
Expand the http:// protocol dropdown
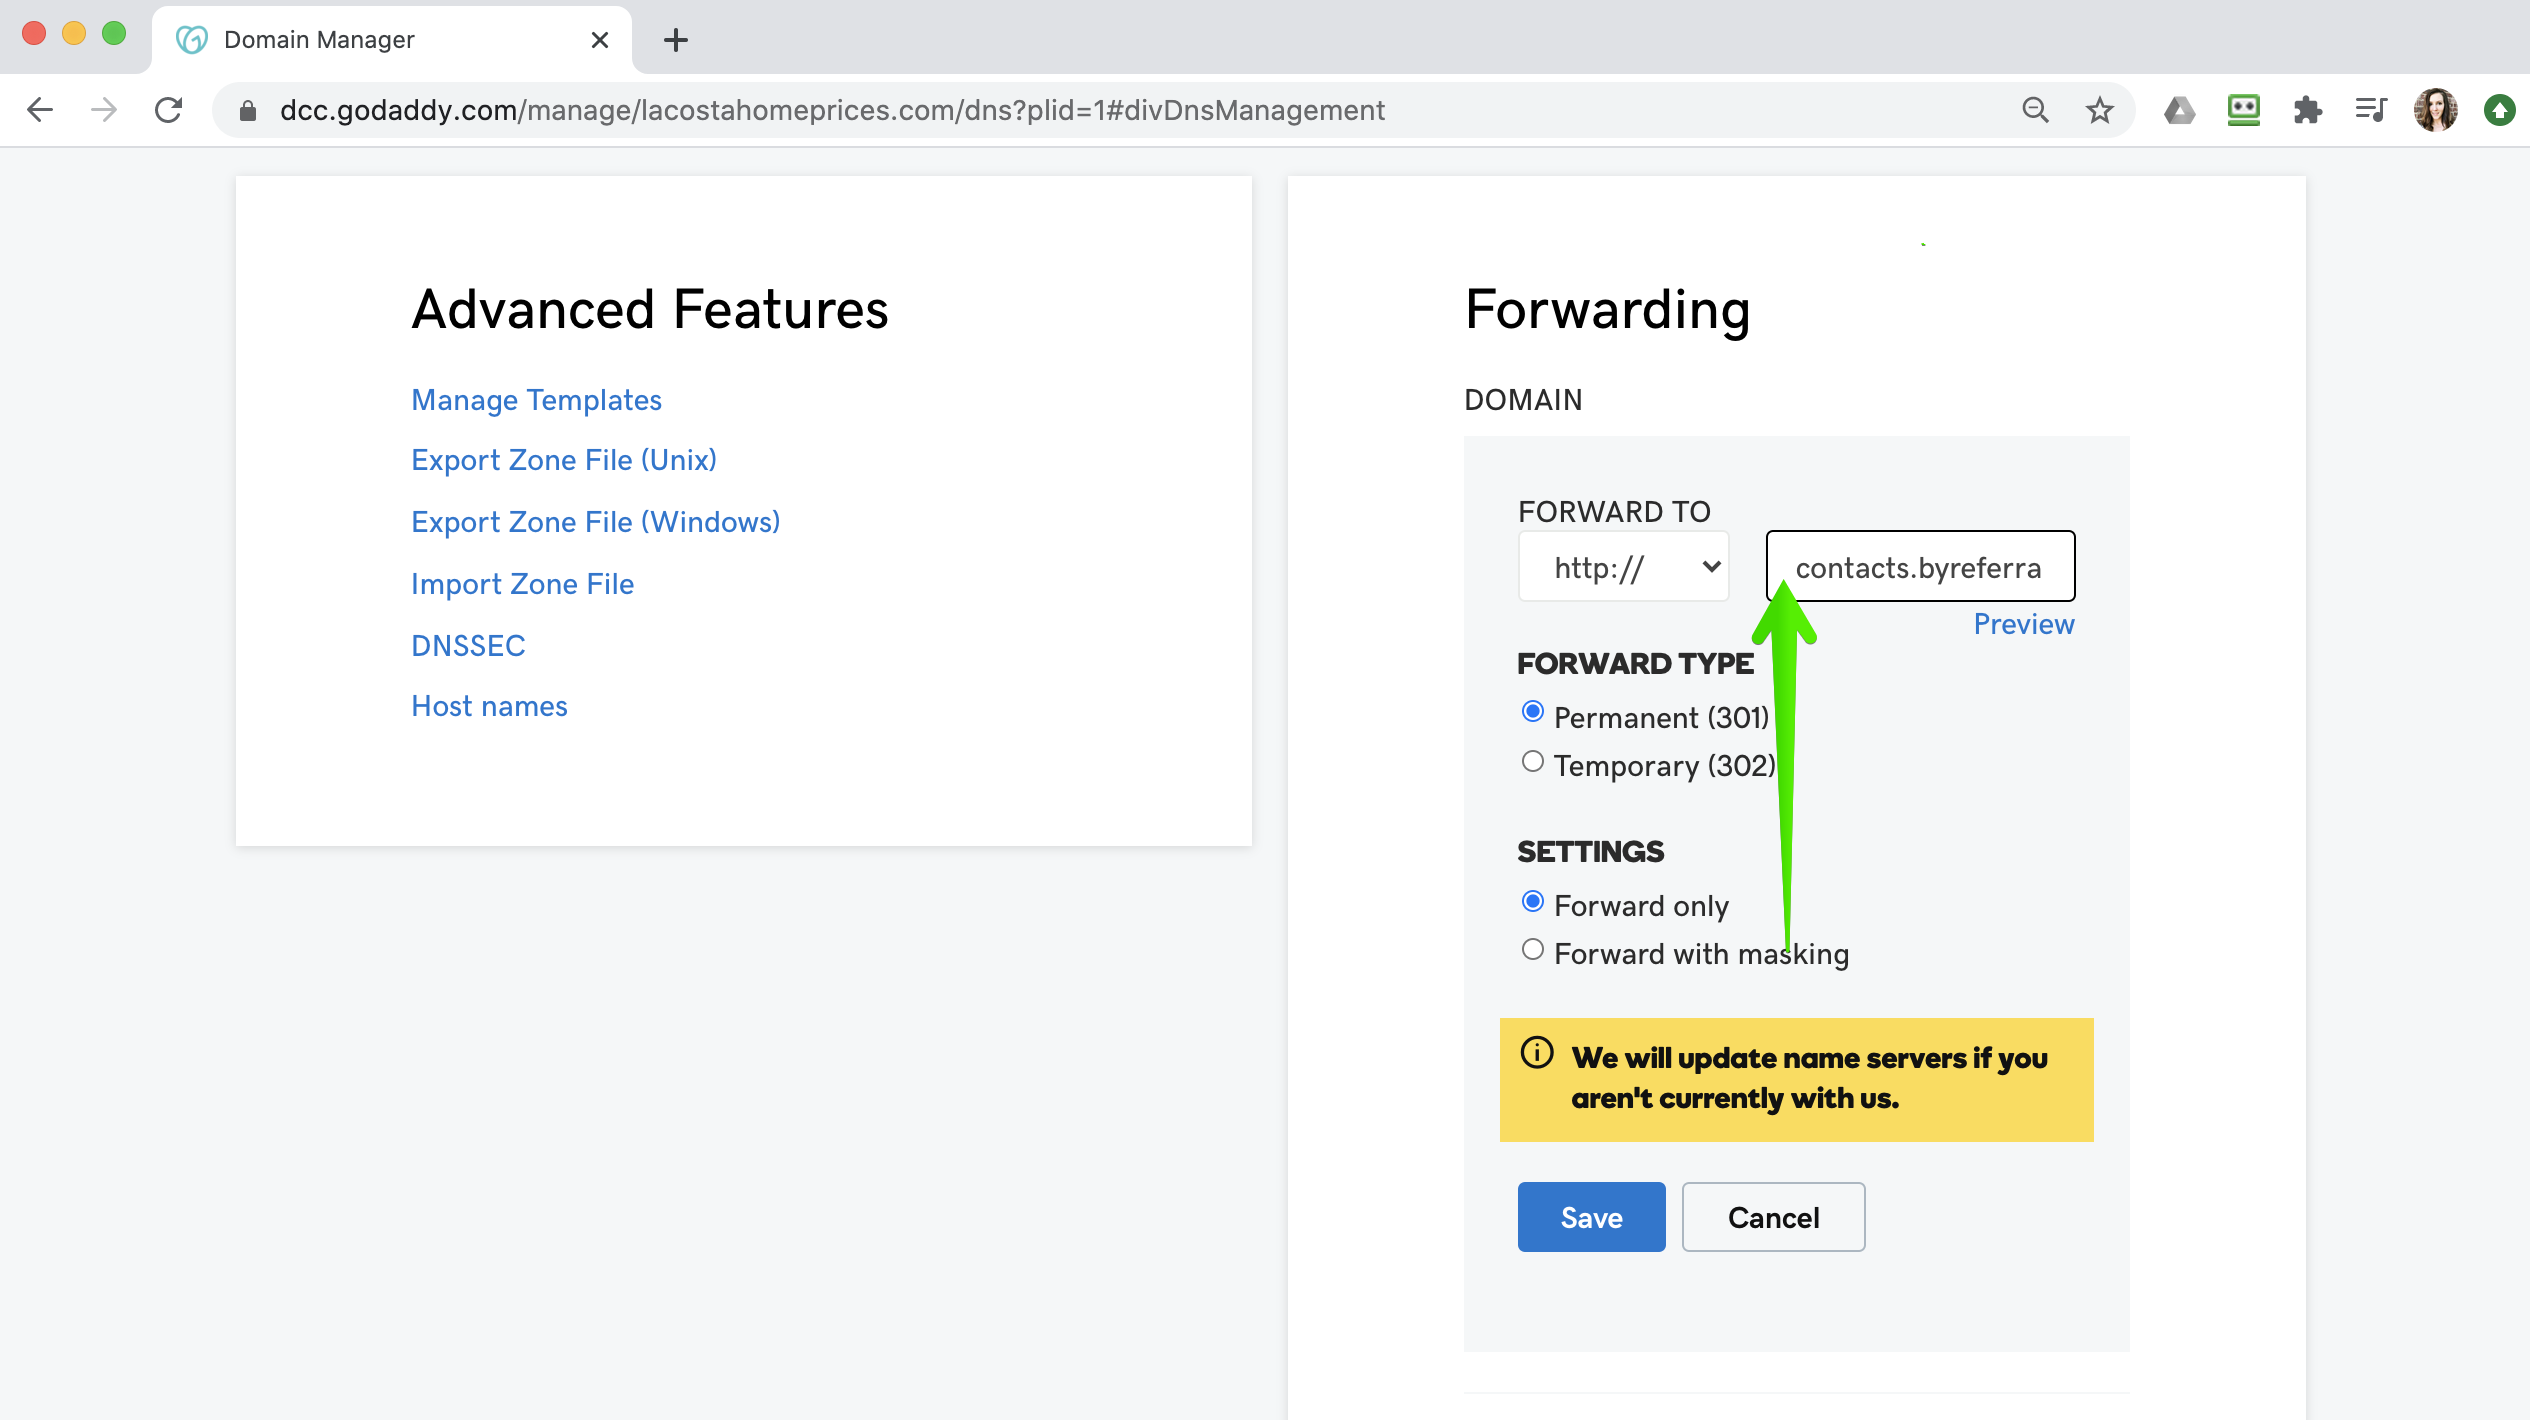point(1624,568)
